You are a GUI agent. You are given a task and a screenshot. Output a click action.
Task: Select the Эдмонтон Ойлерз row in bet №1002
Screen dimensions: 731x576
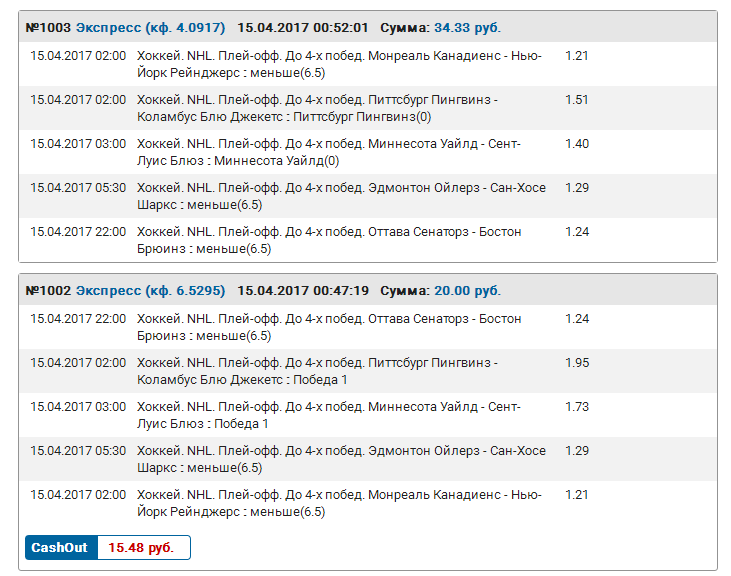tap(340, 459)
